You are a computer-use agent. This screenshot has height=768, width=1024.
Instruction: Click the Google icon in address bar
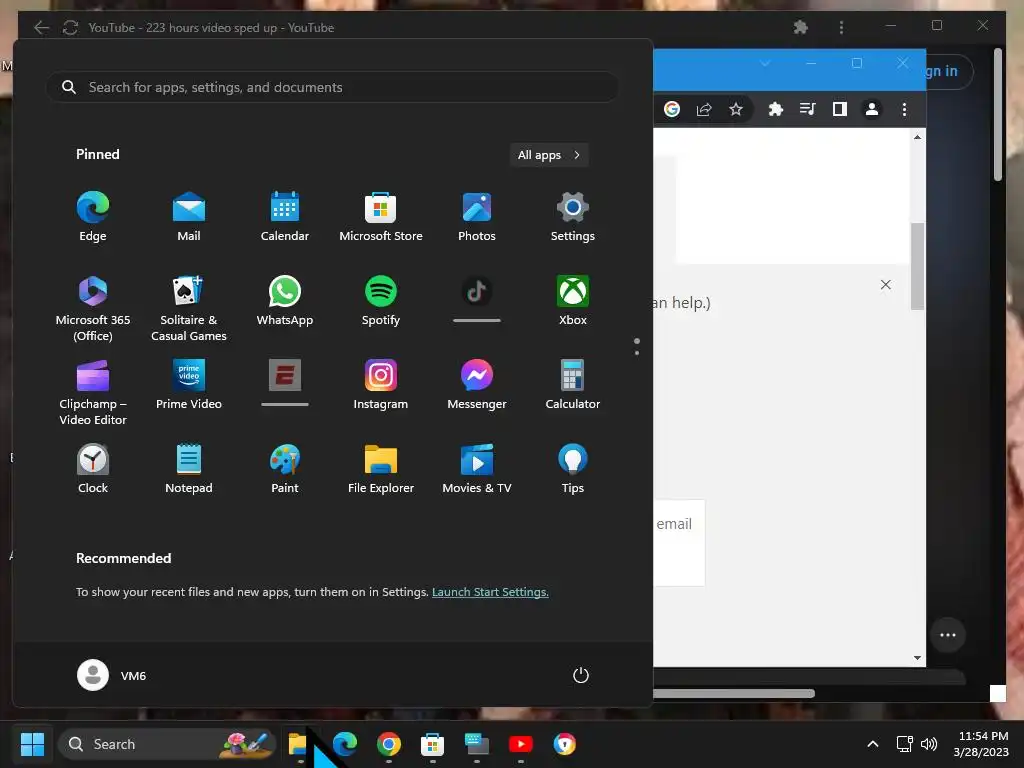point(672,109)
